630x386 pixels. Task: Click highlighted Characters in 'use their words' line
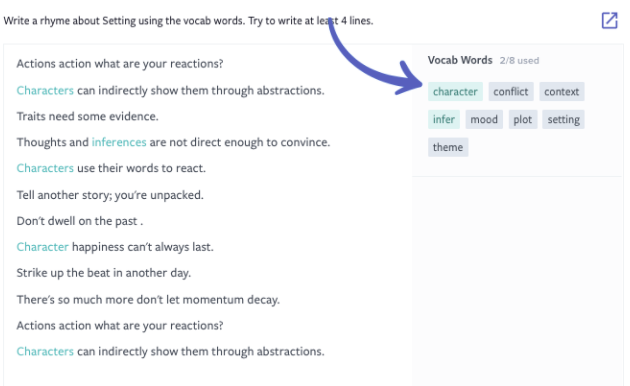point(45,168)
